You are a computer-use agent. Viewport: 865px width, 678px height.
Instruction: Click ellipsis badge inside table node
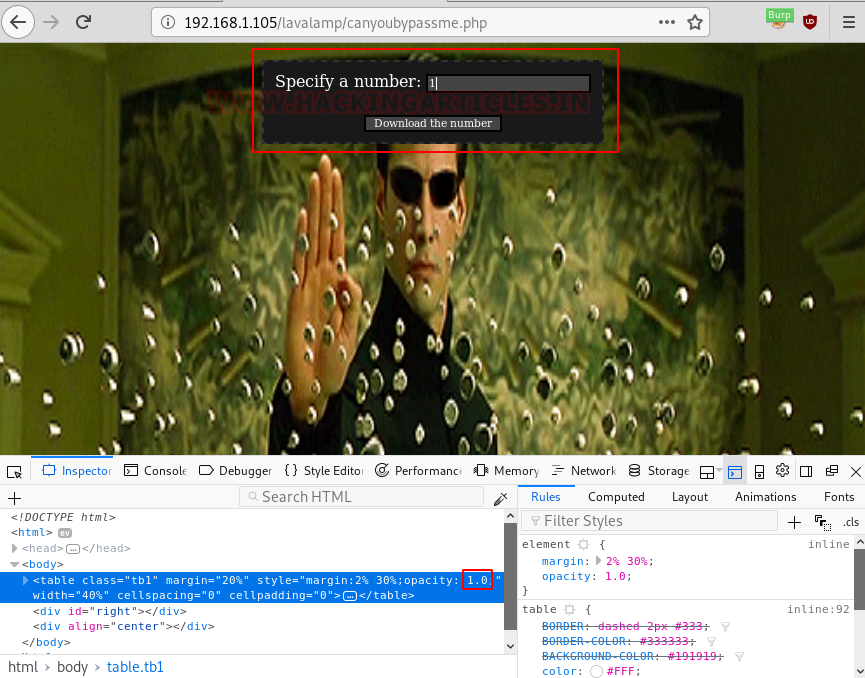click(x=350, y=596)
